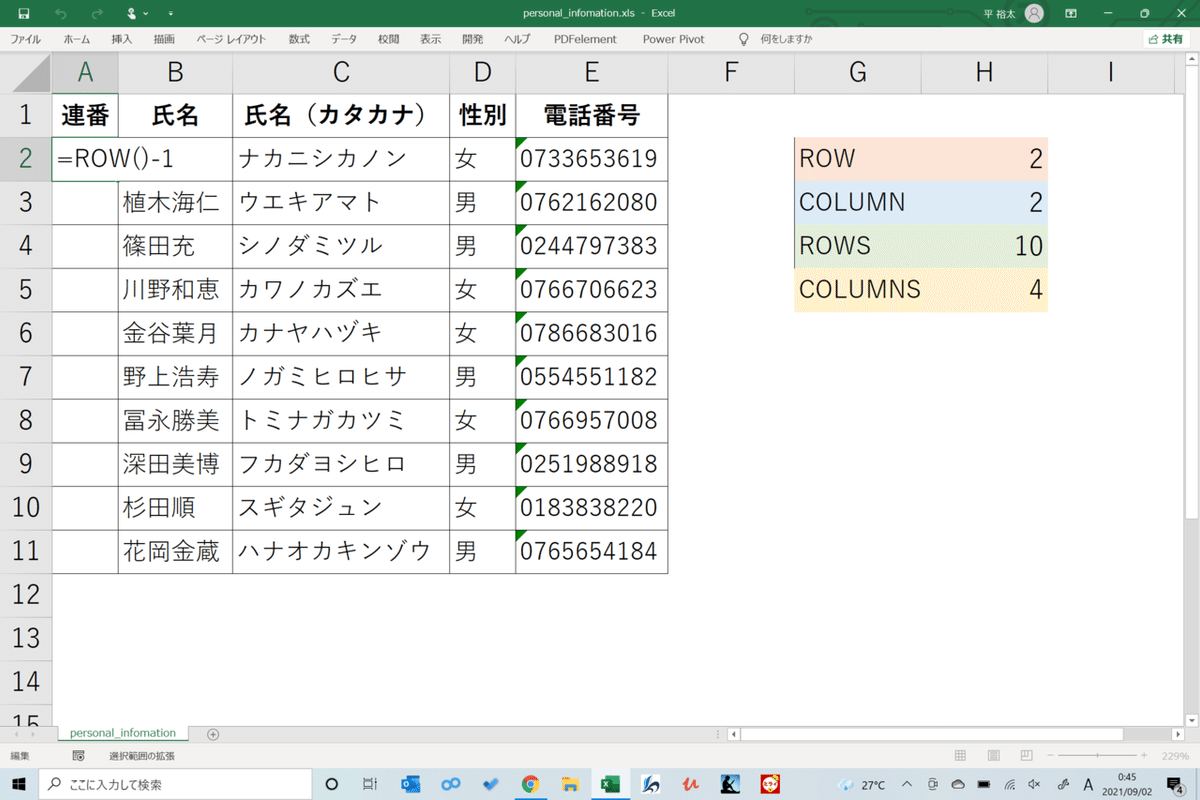The image size is (1200, 800).
Task: Click the user account avatar 平 裕太
Action: 1034,13
